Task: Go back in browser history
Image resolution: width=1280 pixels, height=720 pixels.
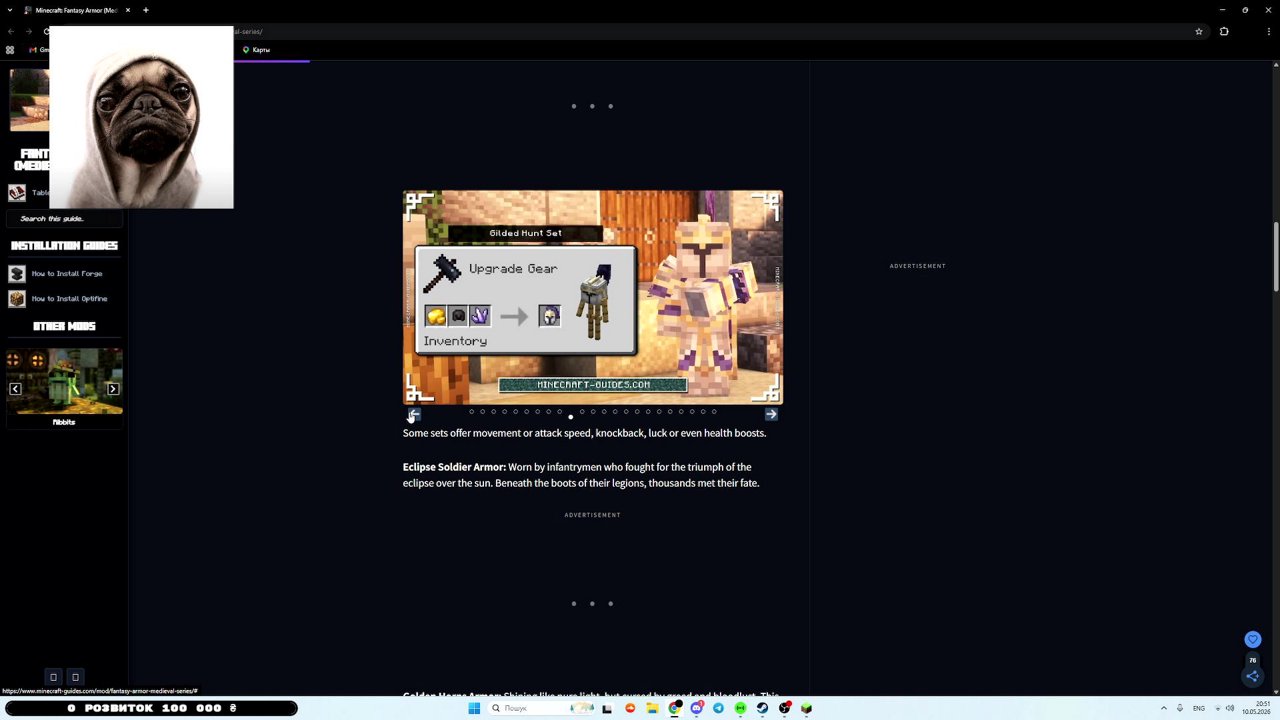Action: point(11,31)
